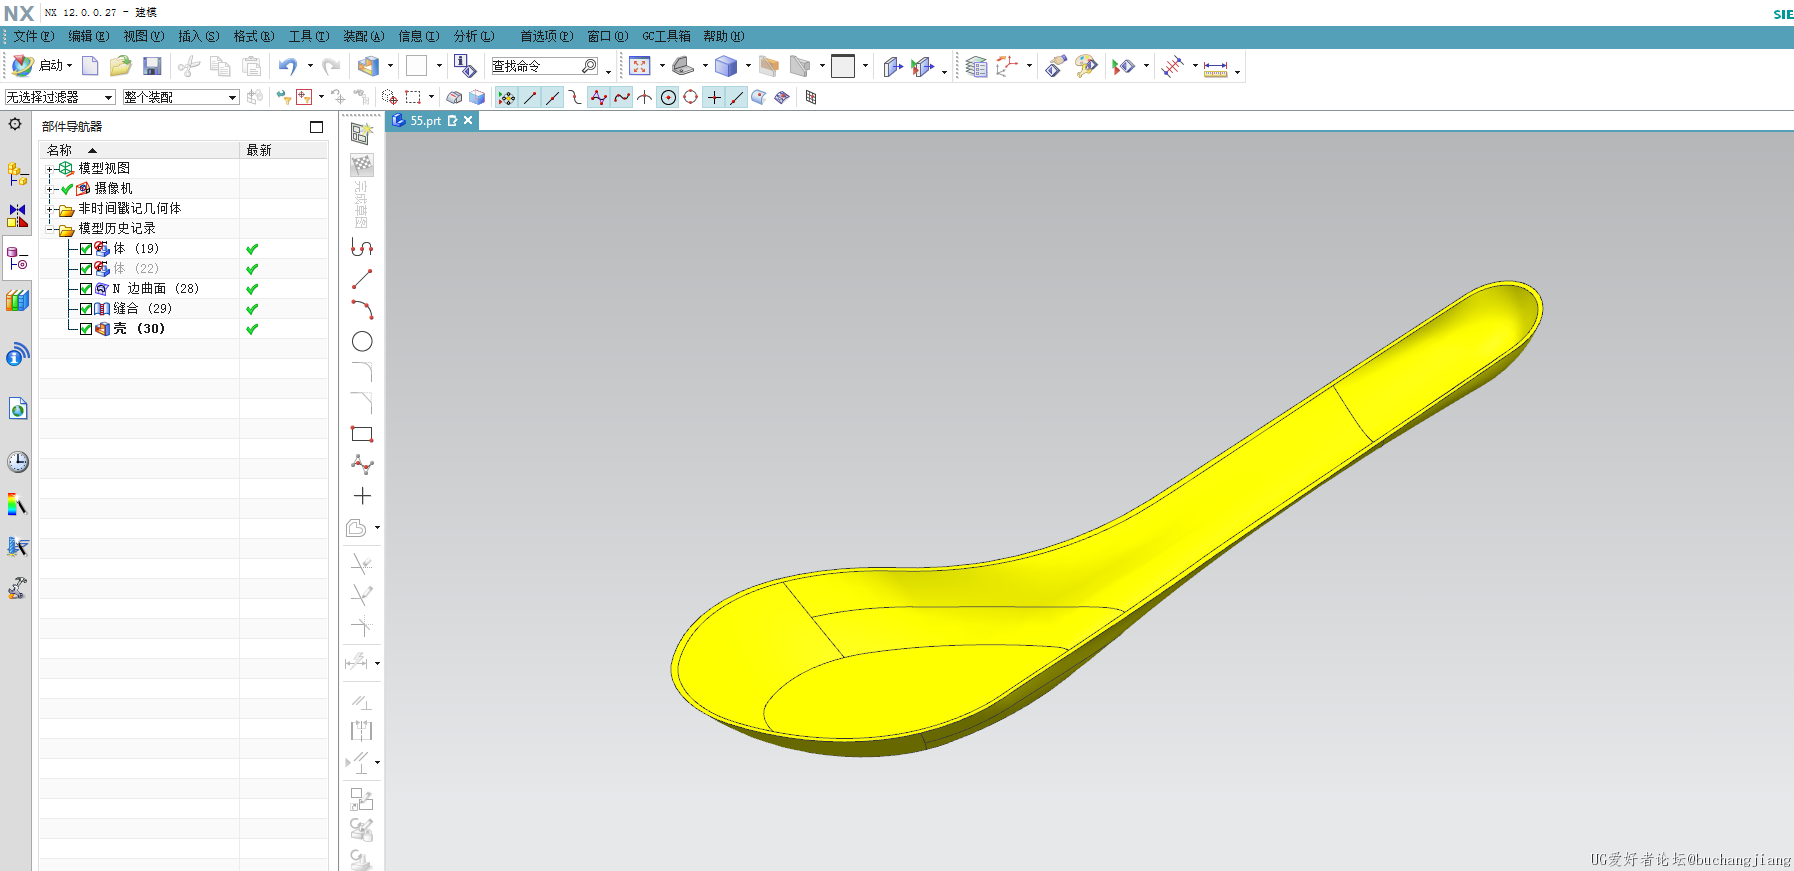Open the 启动 dropdown arrow
Viewport: 1794px width, 871px height.
(69, 66)
